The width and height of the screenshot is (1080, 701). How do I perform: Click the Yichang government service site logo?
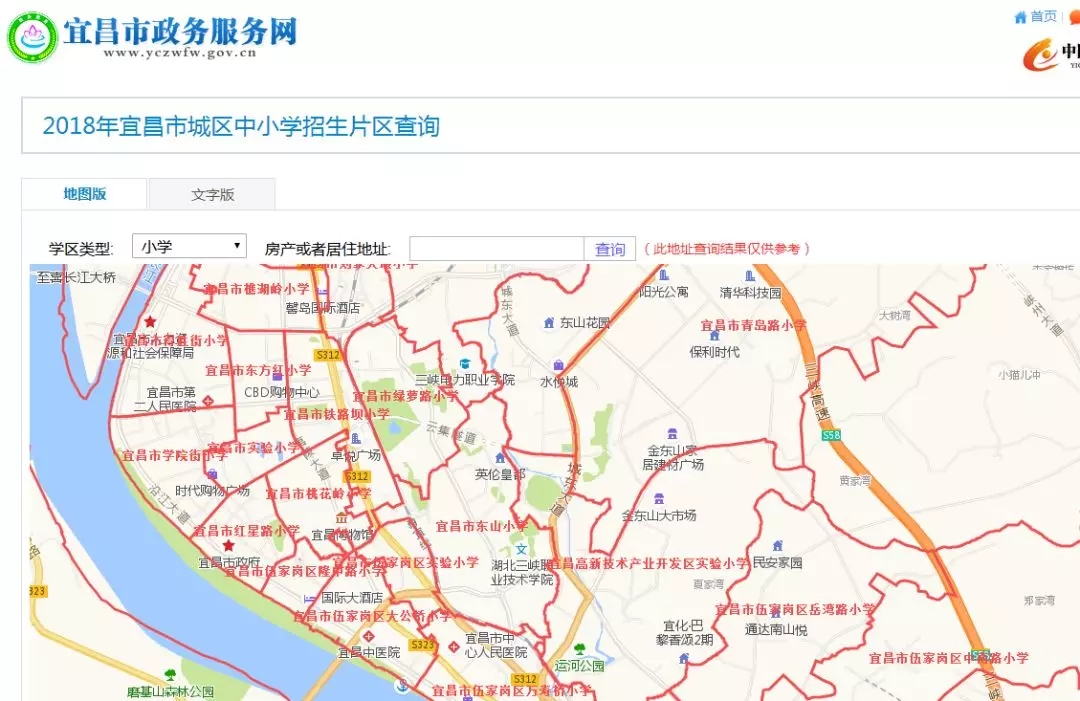[32, 37]
